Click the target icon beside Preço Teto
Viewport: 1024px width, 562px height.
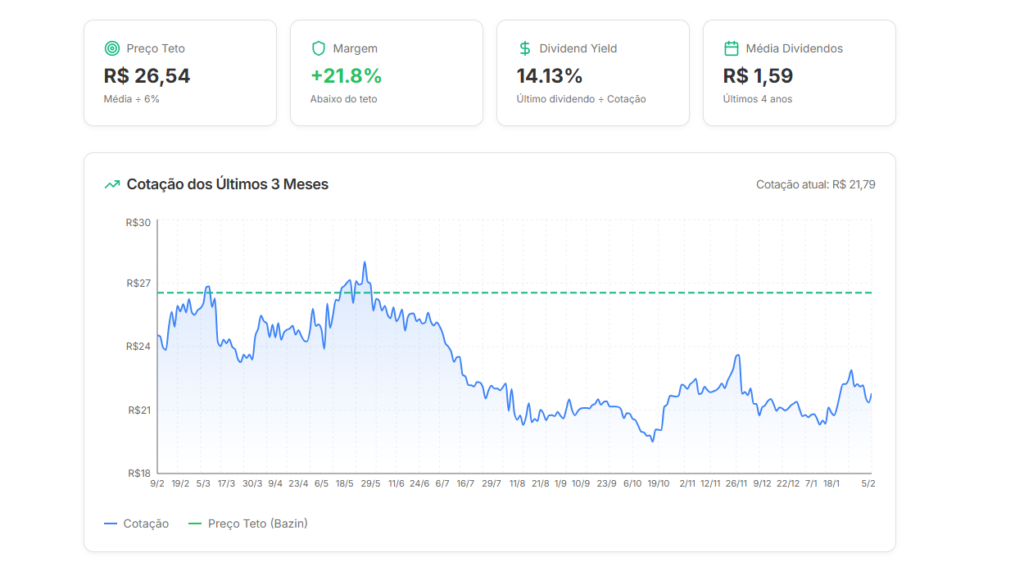pos(111,48)
